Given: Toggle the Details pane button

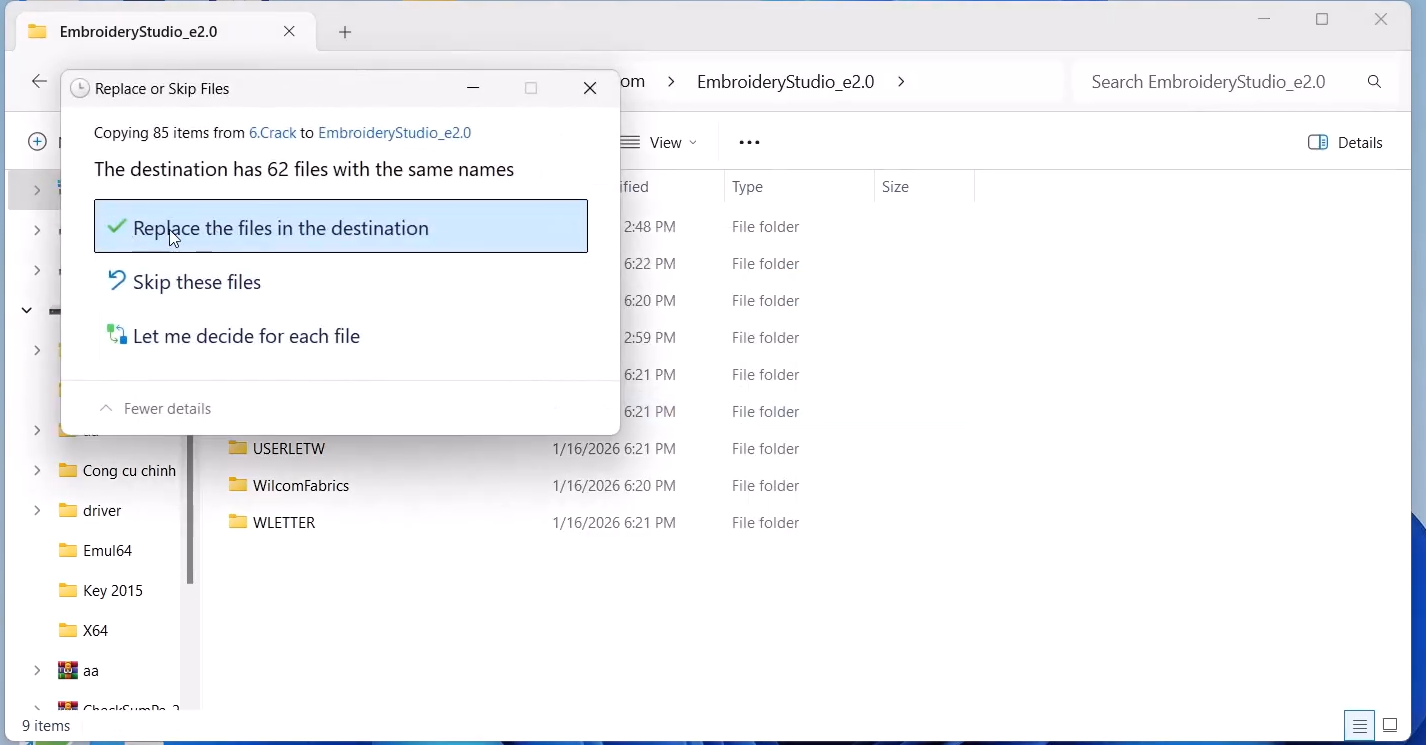Looking at the screenshot, I should tap(1345, 143).
